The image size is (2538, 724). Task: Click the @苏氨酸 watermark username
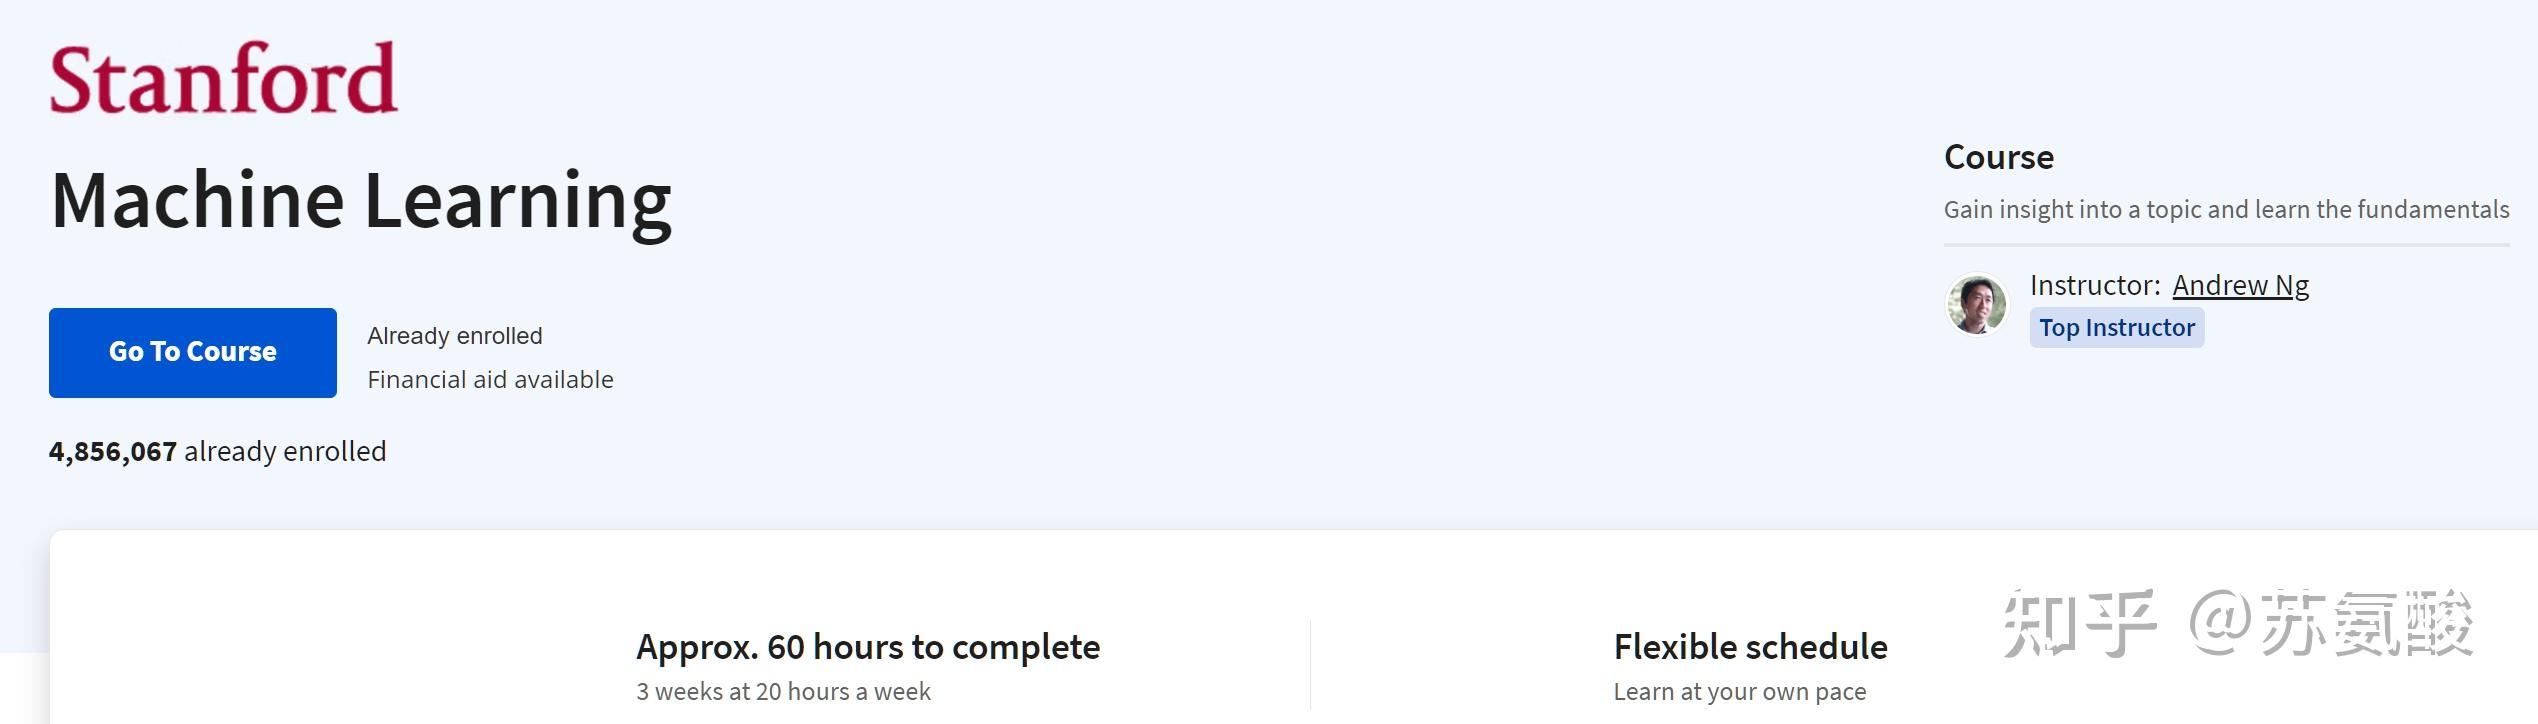[2332, 623]
